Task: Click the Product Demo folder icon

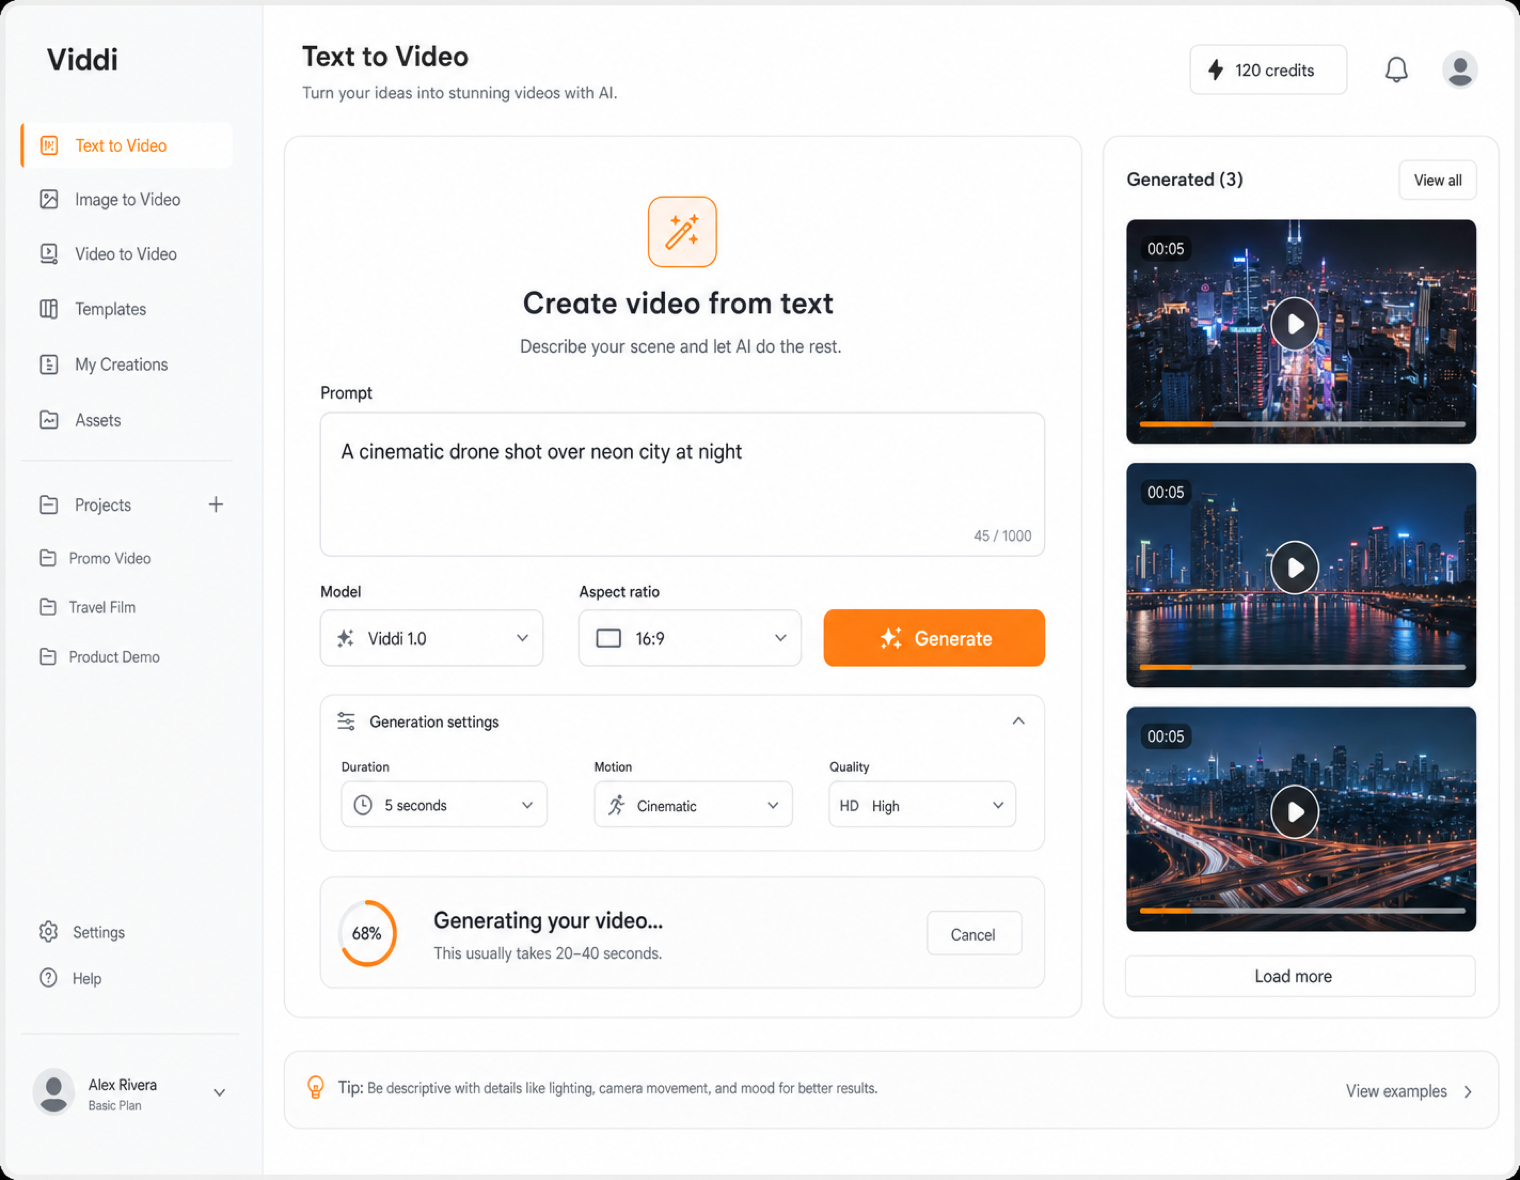Action: pyautogui.click(x=48, y=657)
